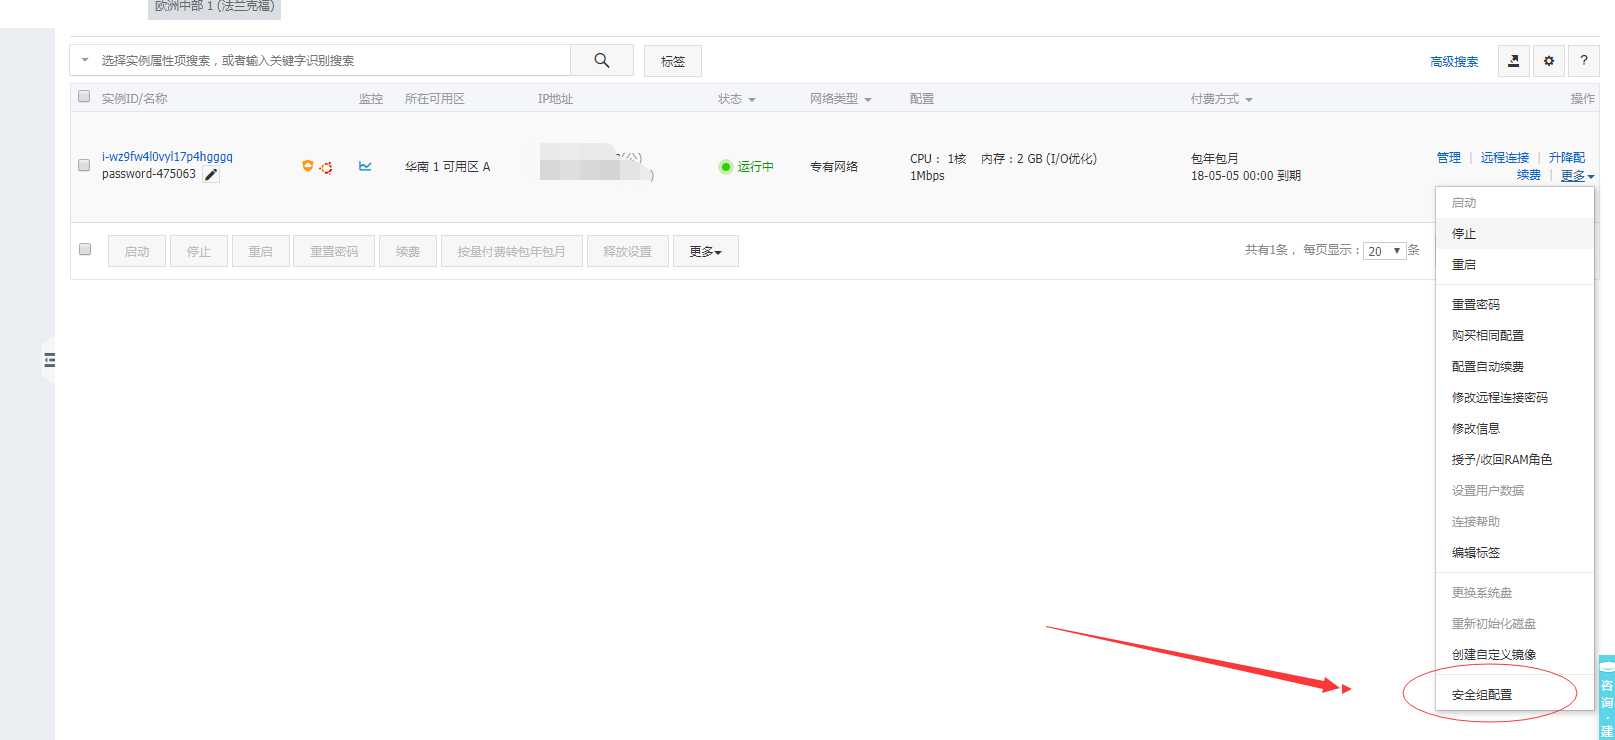Open instance ID i-wz9fw4l0vyl17p4hgggq link

coord(167,157)
